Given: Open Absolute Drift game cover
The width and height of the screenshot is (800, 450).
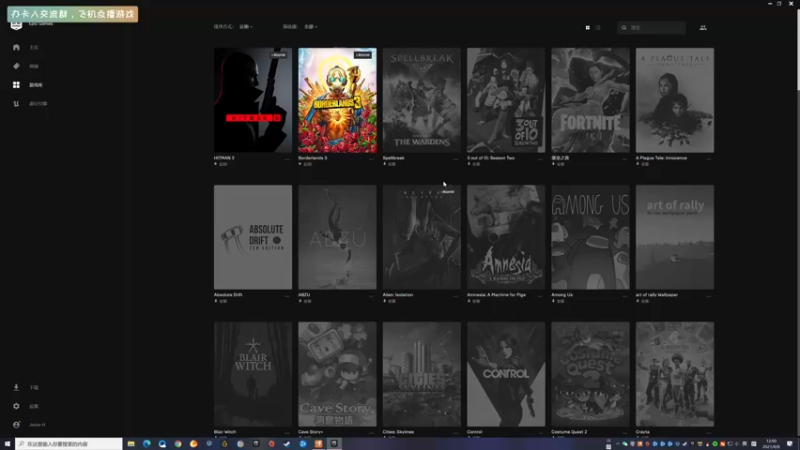Looking at the screenshot, I should tap(253, 237).
